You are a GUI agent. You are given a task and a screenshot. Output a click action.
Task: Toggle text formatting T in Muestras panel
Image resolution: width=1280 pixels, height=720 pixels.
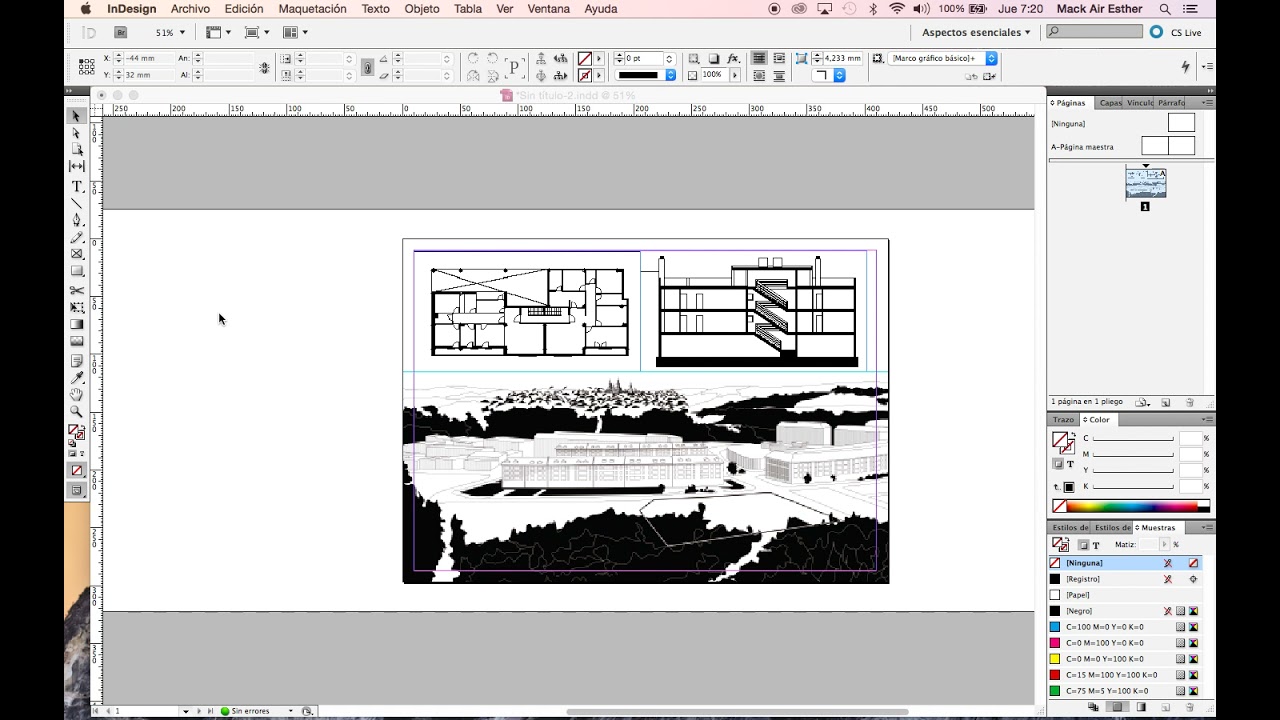[1096, 545]
